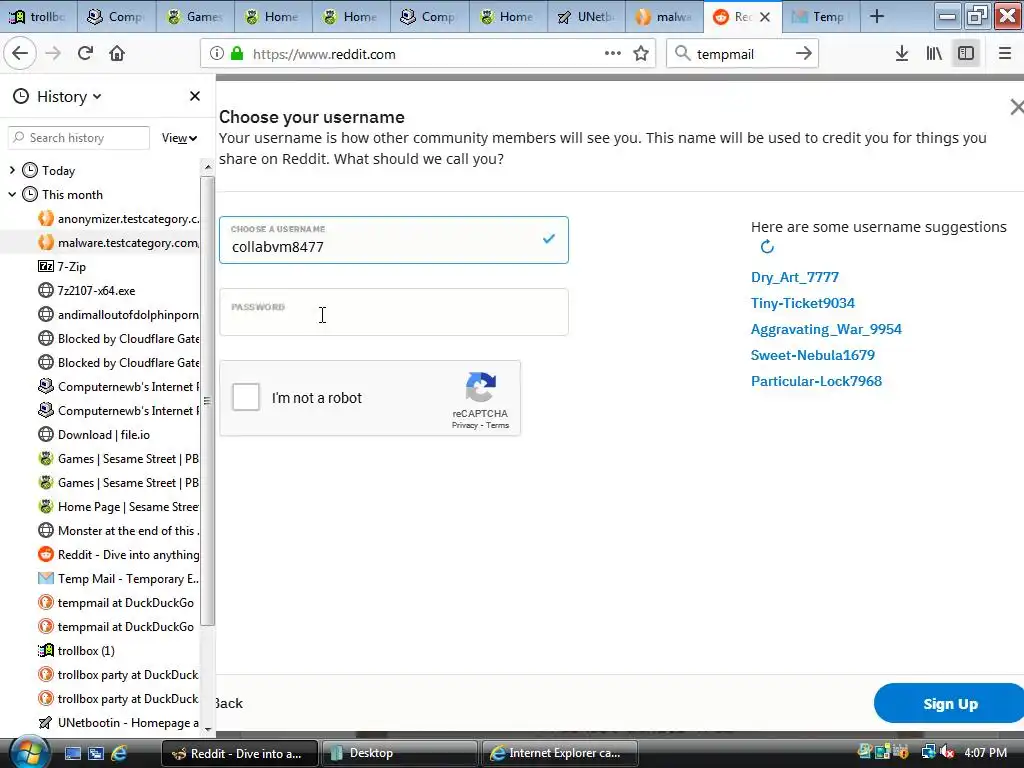Click the Search history box
The height and width of the screenshot is (768, 1024).
click(79, 138)
